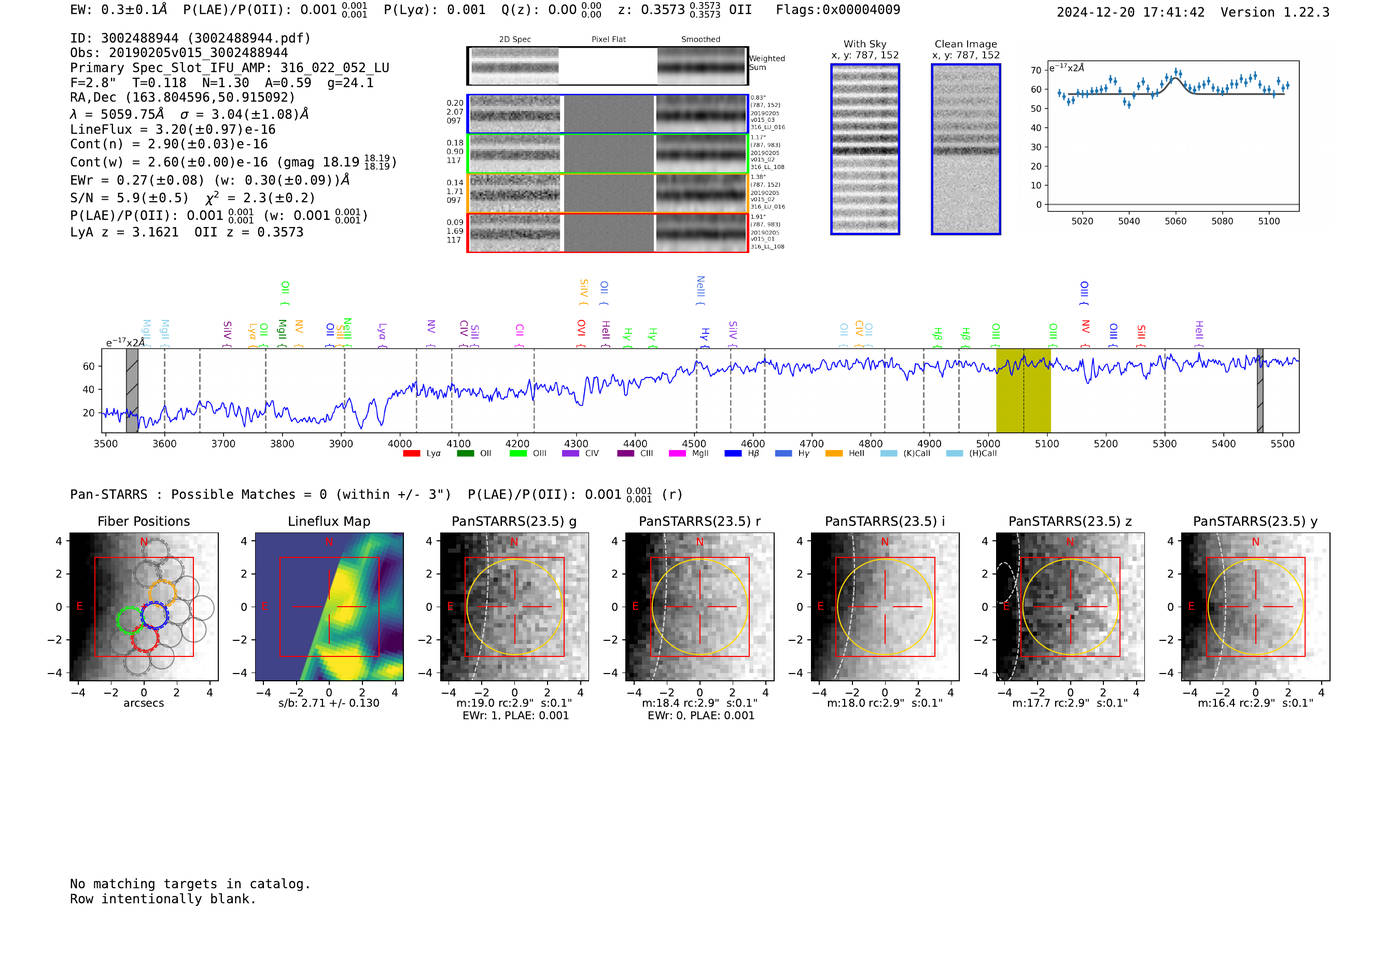Click the red Lyα legend swatch
1400x953 pixels.
point(411,454)
